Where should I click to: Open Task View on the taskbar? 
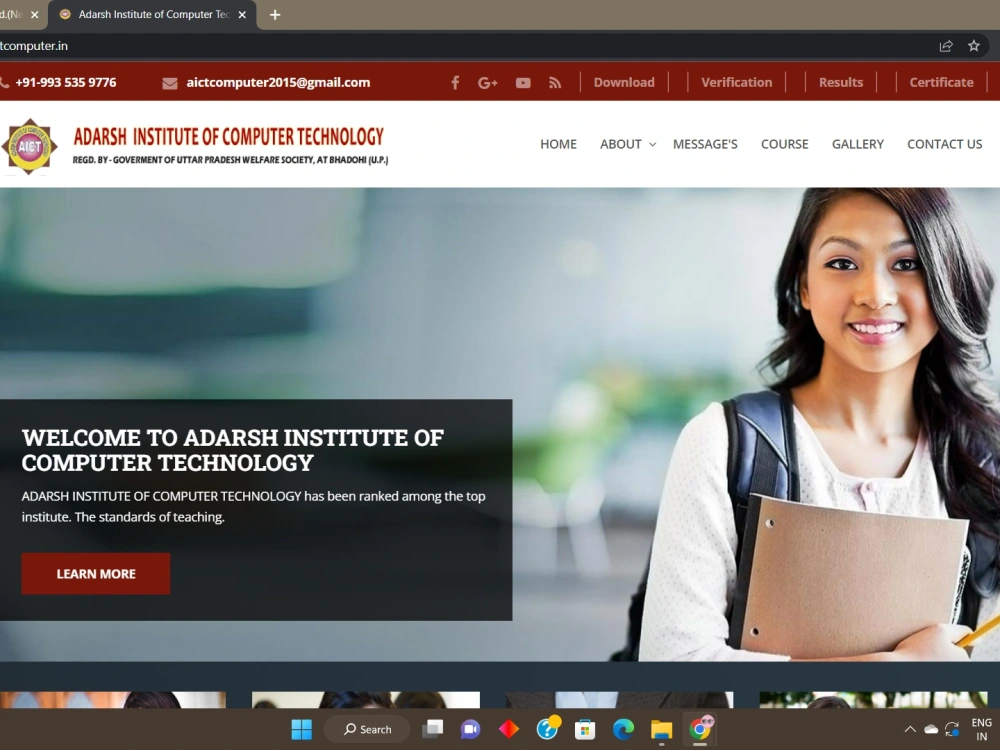[432, 729]
